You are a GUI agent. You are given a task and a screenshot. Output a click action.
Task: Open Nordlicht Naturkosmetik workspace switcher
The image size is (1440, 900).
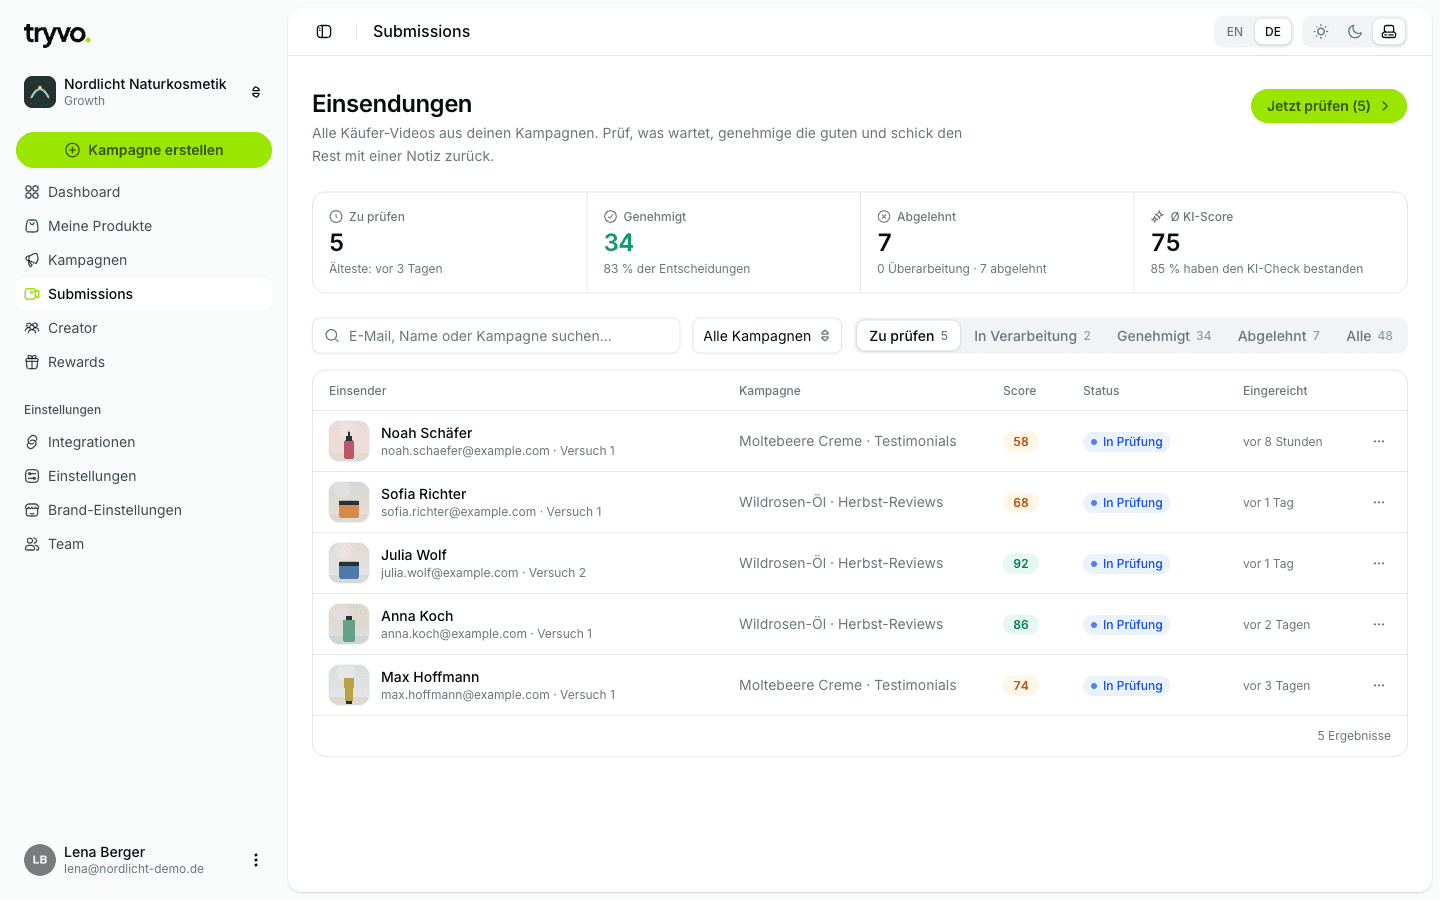(x=144, y=92)
